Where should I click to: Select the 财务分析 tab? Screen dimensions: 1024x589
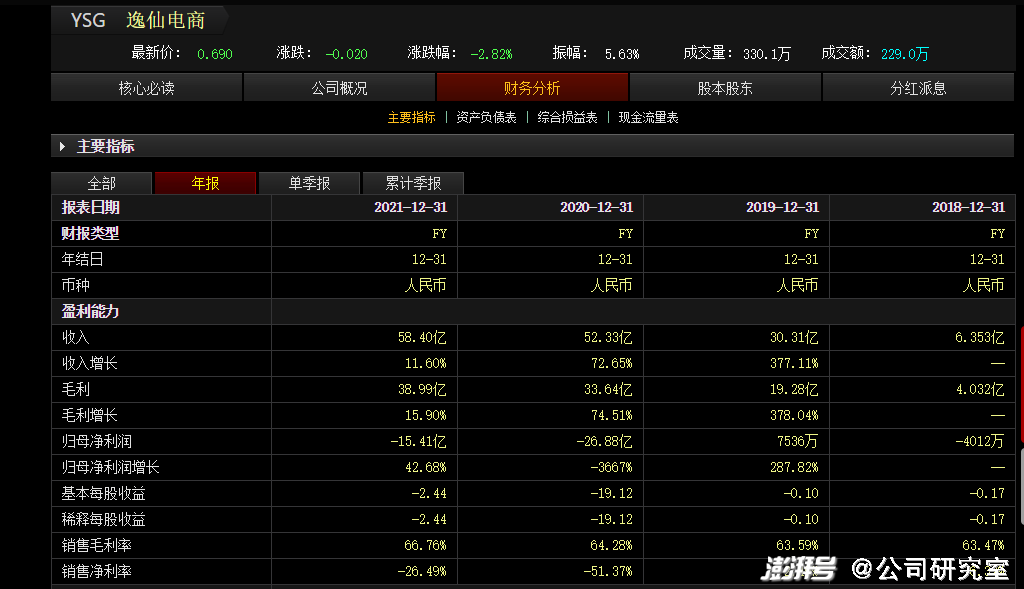(x=532, y=88)
